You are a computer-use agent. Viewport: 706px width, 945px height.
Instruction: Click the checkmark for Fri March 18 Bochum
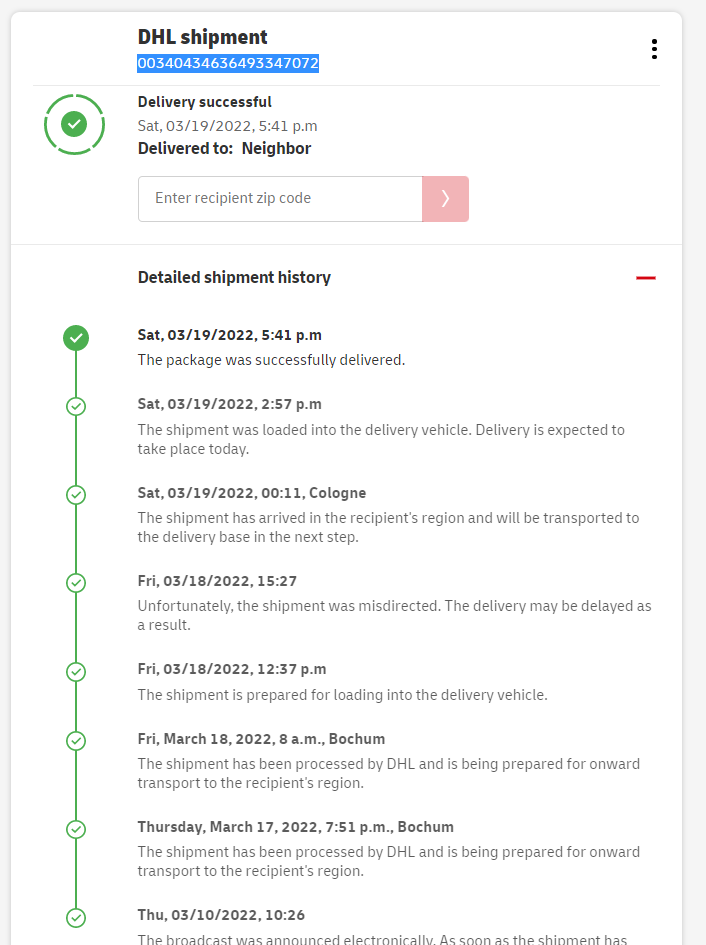pyautogui.click(x=76, y=741)
